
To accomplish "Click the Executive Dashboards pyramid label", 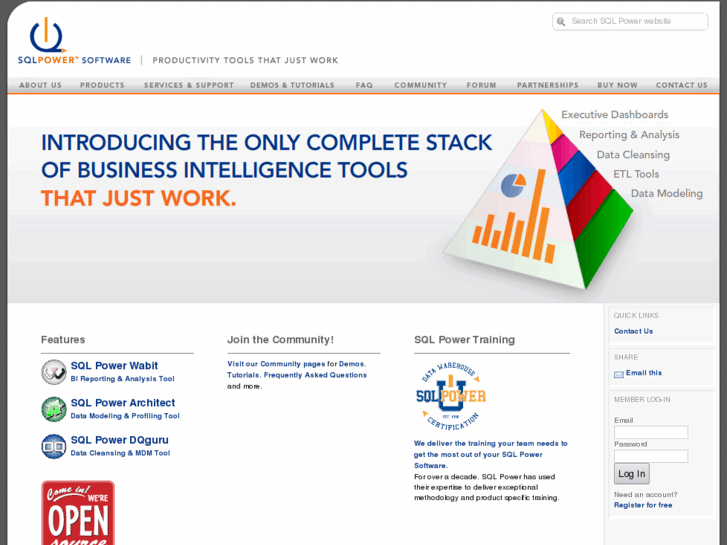I will click(x=615, y=115).
